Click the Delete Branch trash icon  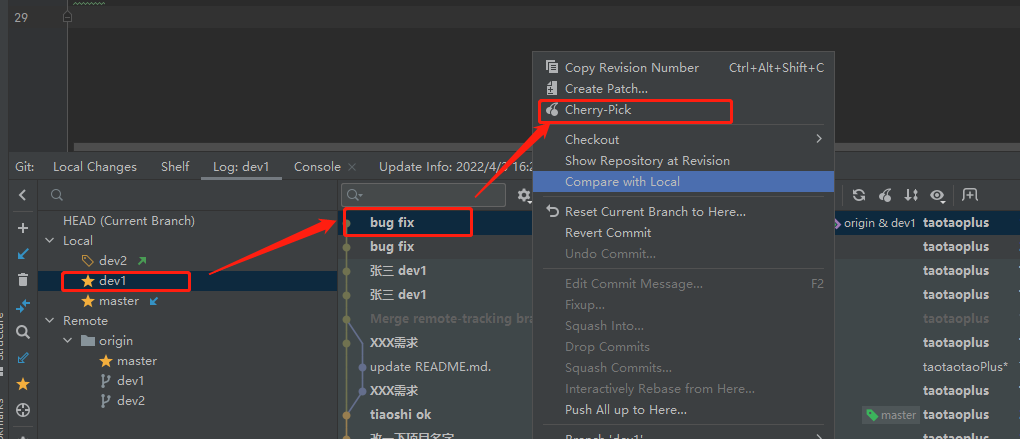[x=23, y=280]
